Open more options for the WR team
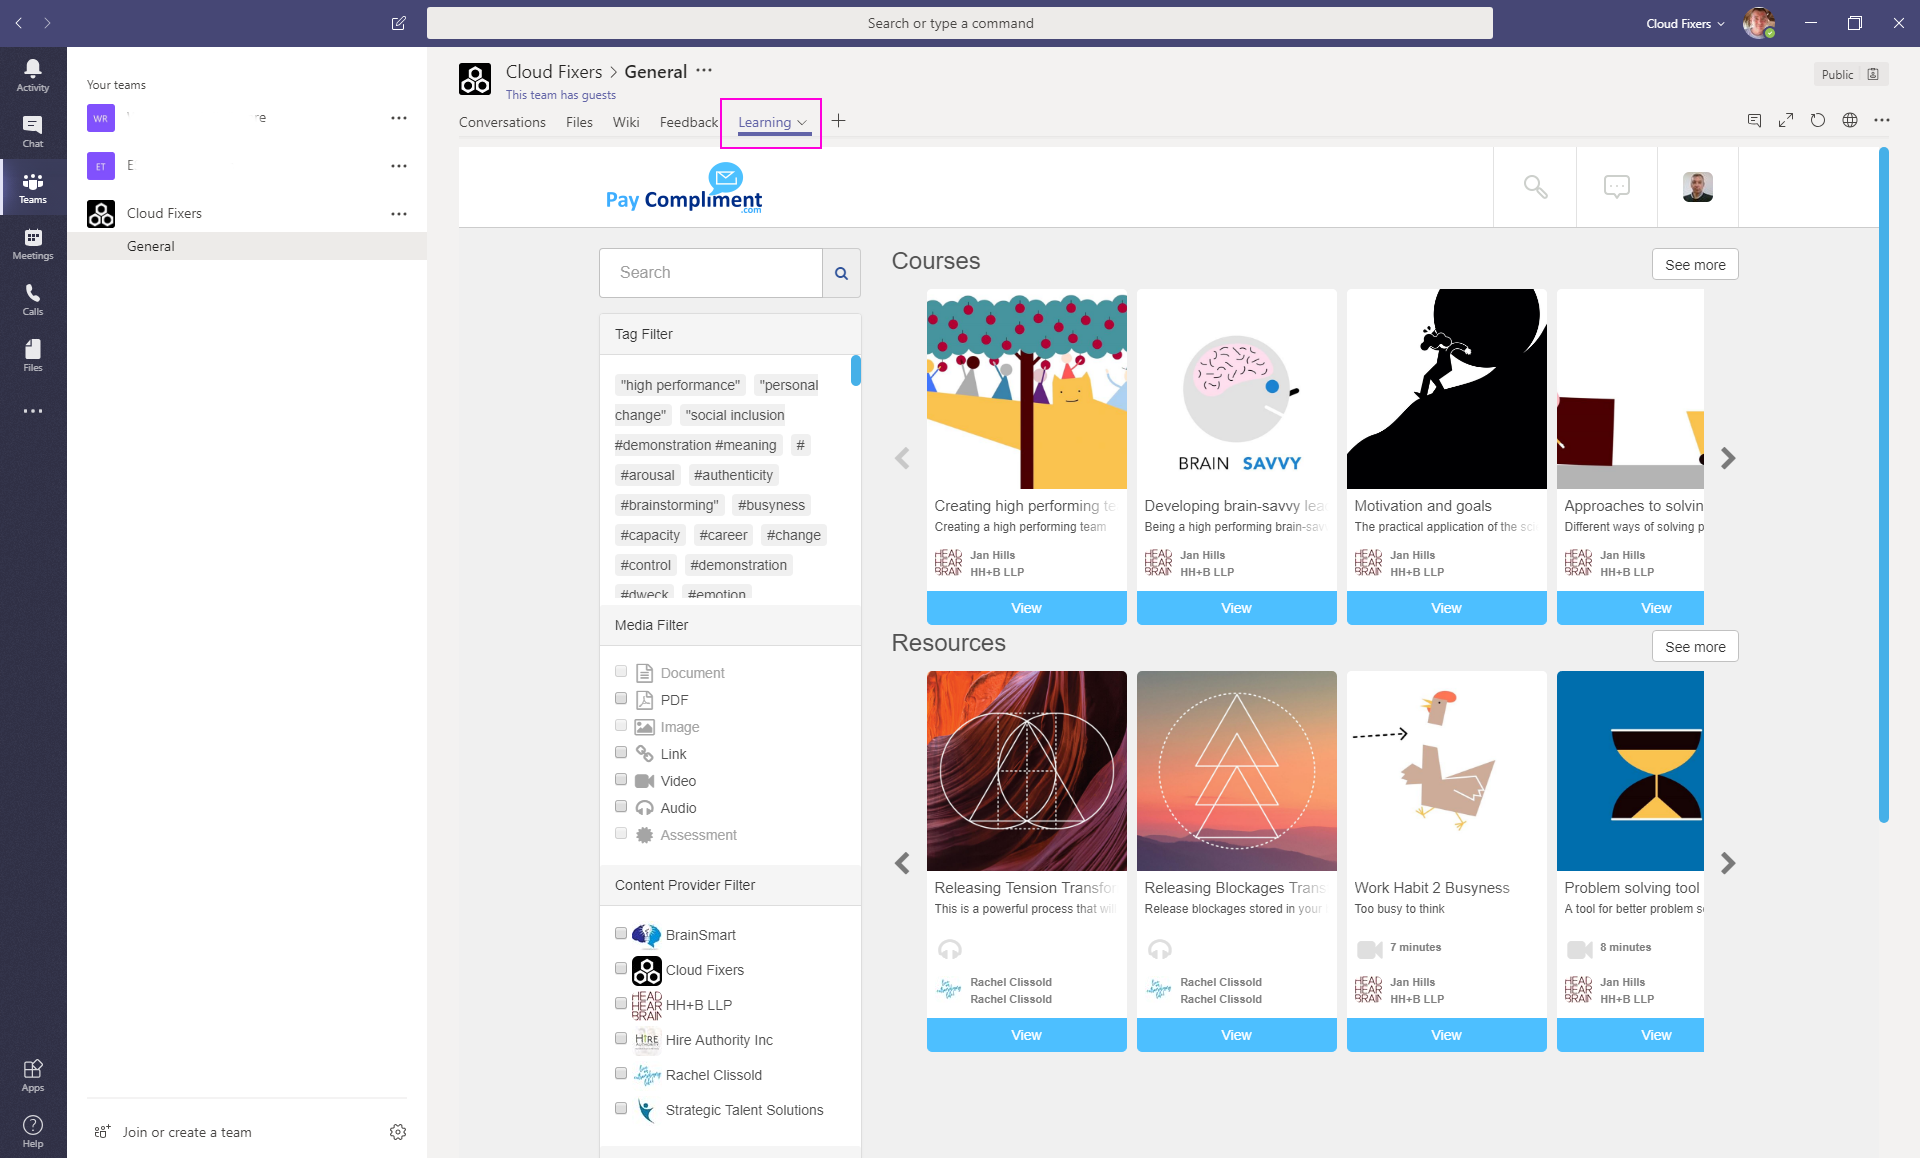This screenshot has height=1158, width=1920. pyautogui.click(x=399, y=118)
